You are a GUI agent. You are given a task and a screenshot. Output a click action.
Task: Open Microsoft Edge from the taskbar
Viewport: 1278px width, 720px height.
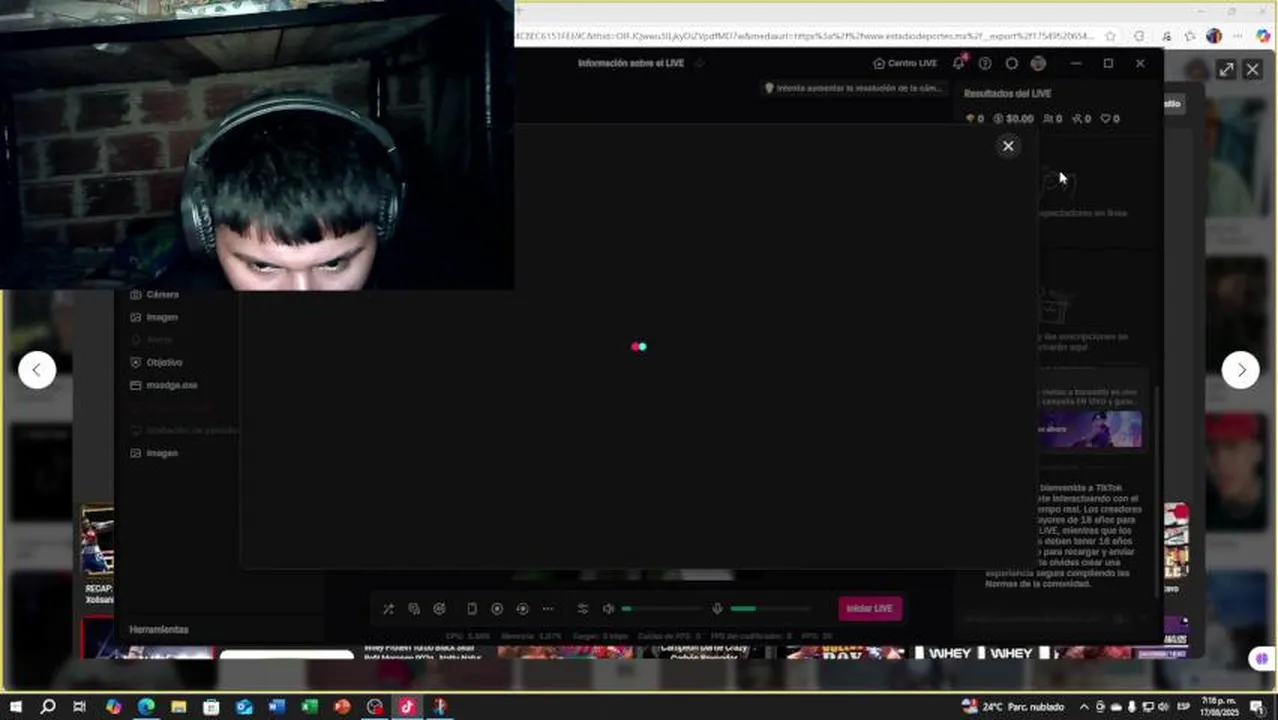point(146,707)
